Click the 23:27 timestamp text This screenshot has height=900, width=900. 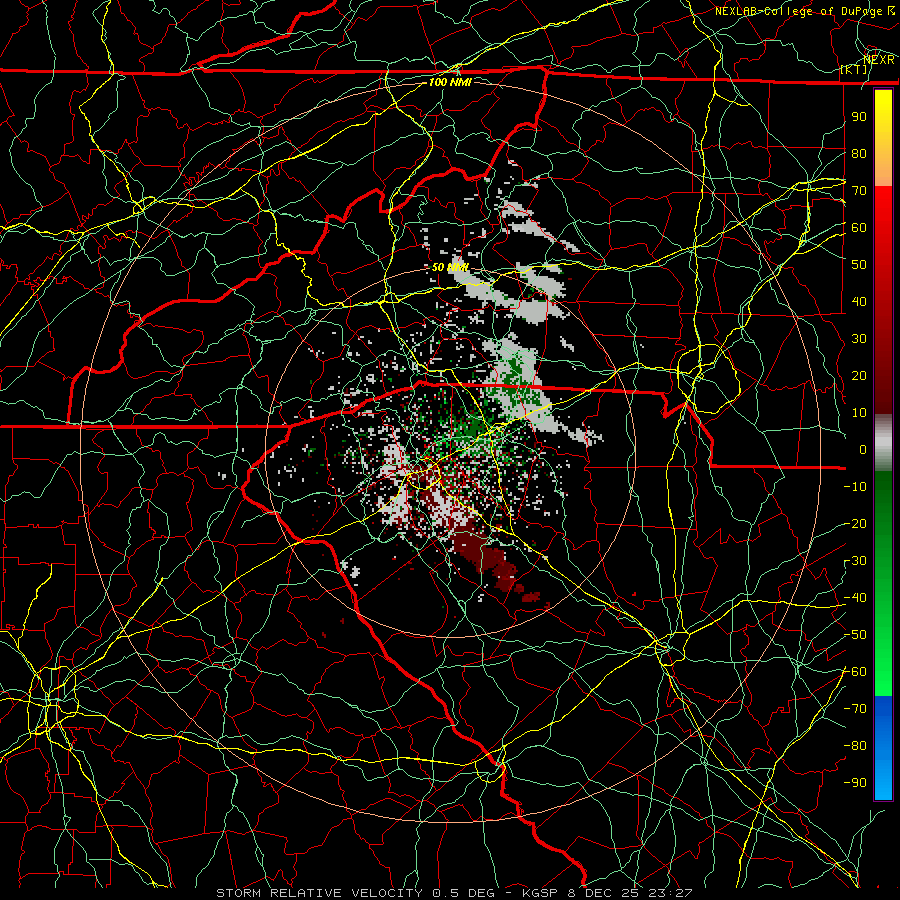[x=670, y=893]
